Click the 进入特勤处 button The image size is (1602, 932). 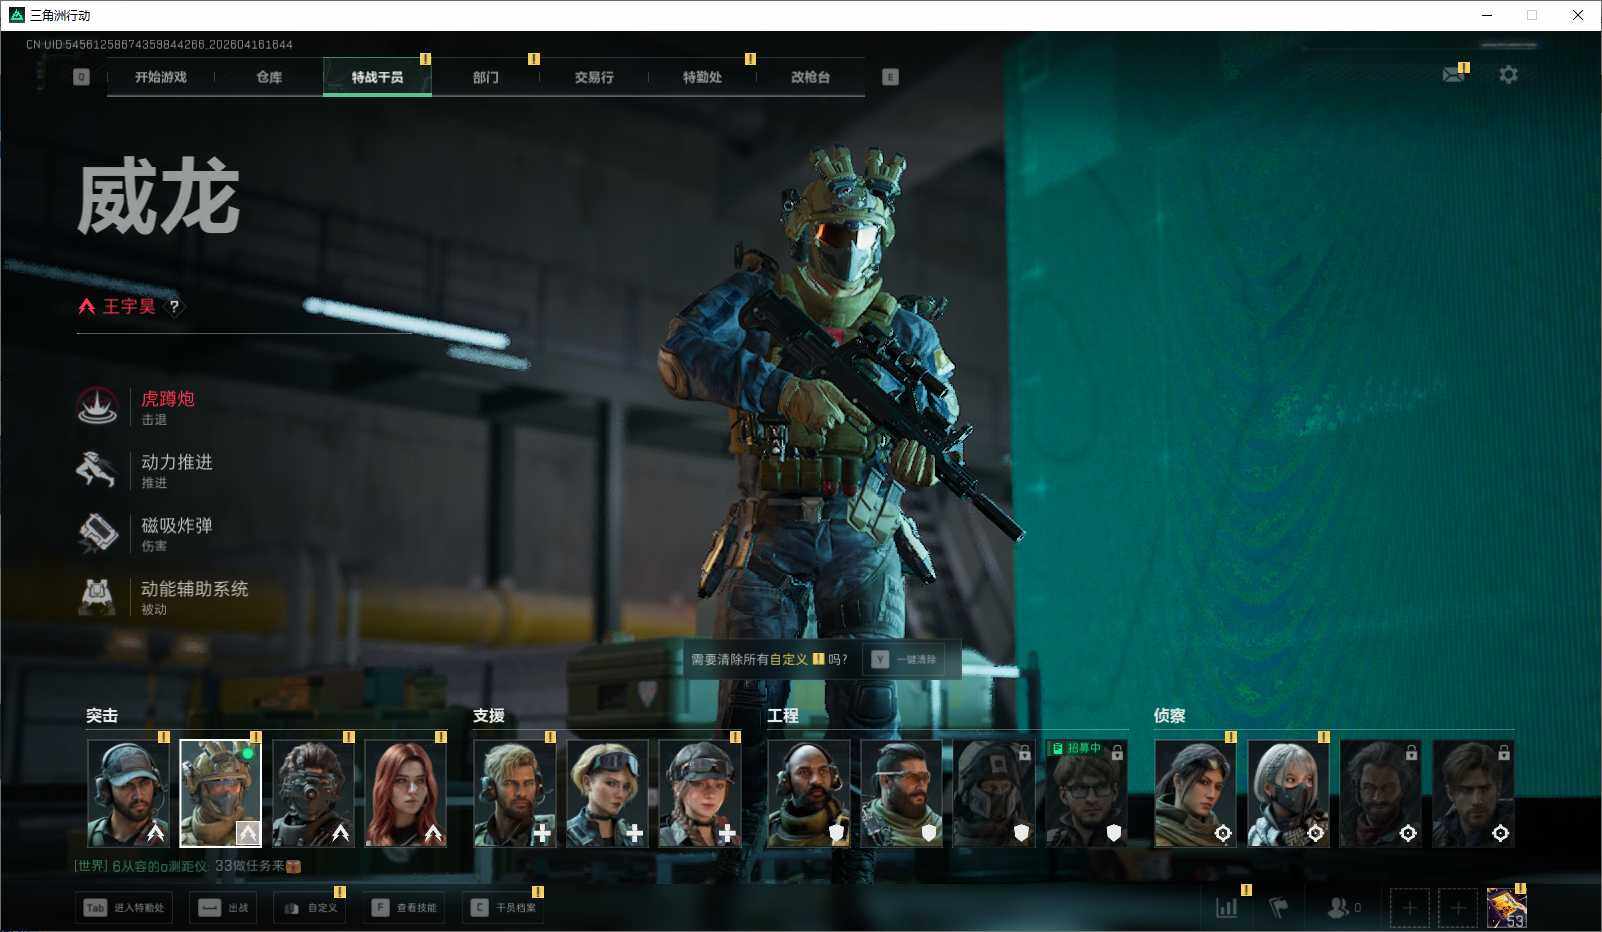[124, 908]
